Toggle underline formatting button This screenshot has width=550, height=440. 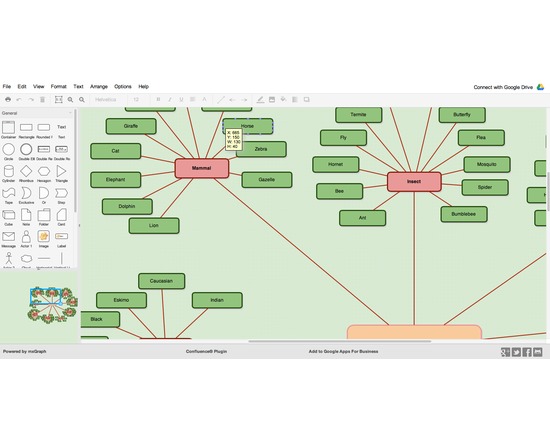181,100
